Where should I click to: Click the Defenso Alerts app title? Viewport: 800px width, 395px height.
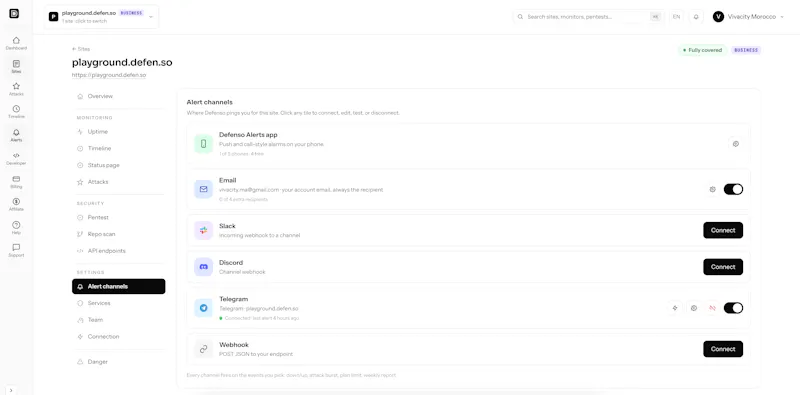pyautogui.click(x=248, y=135)
